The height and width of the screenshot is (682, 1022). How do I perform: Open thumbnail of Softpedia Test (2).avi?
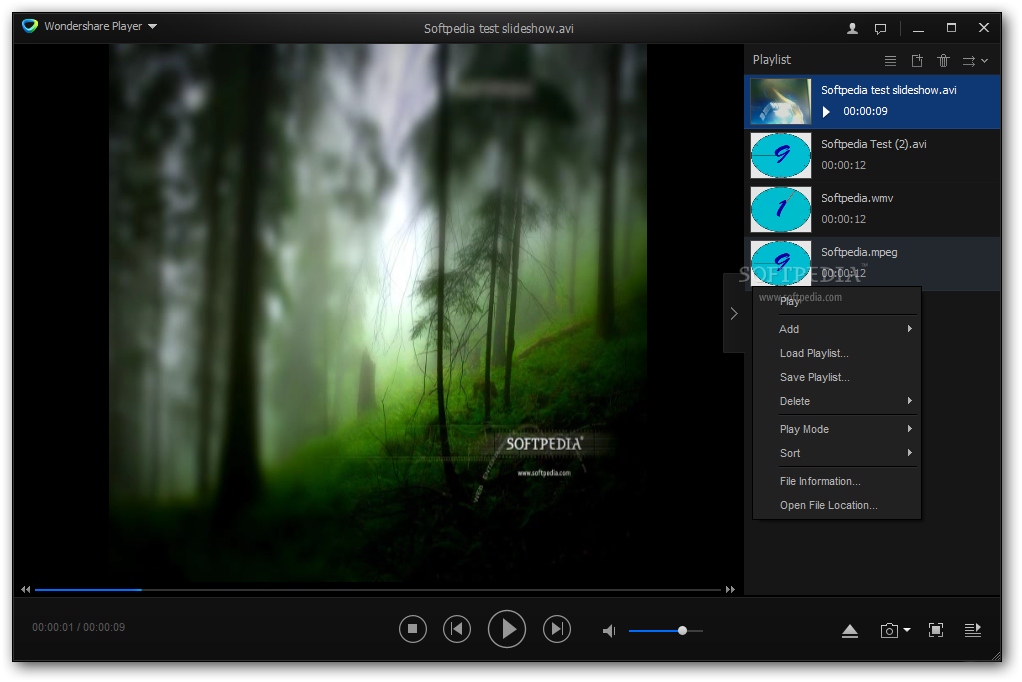click(781, 155)
